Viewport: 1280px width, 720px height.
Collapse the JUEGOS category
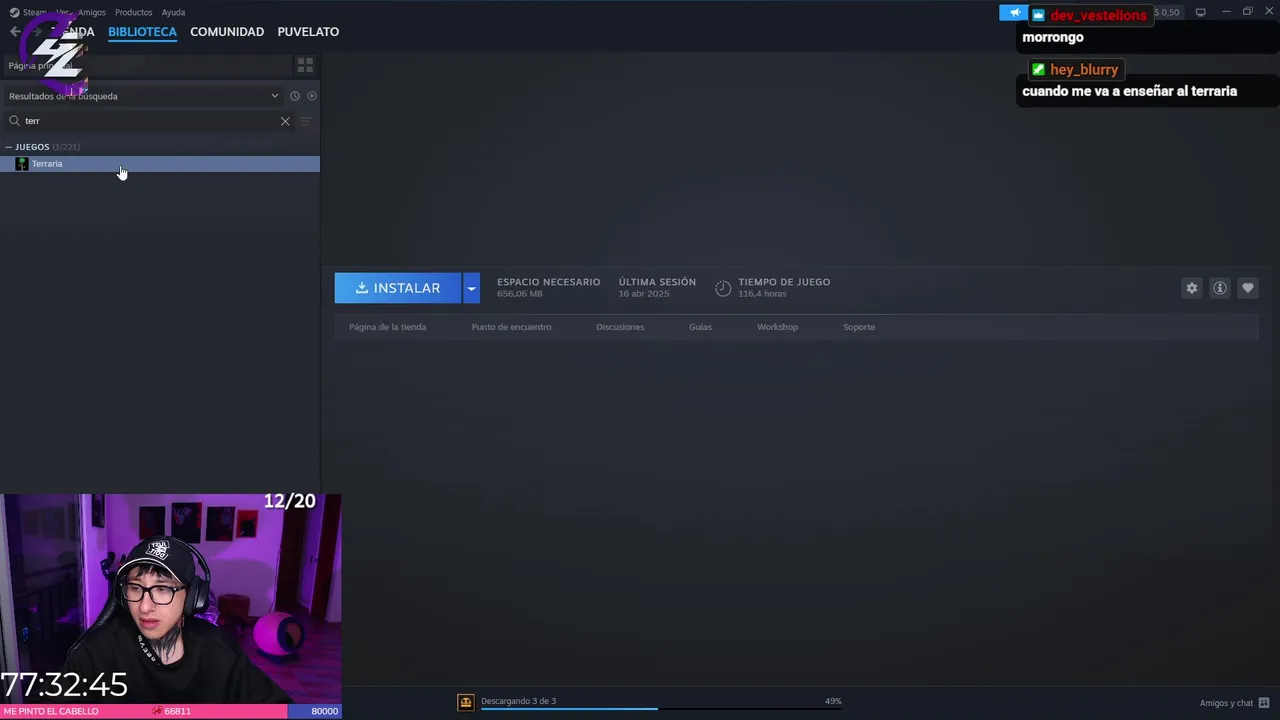pyautogui.click(x=8, y=147)
